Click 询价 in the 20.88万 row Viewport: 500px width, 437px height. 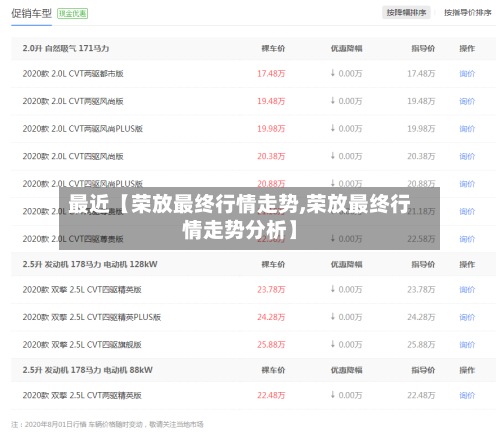(467, 184)
